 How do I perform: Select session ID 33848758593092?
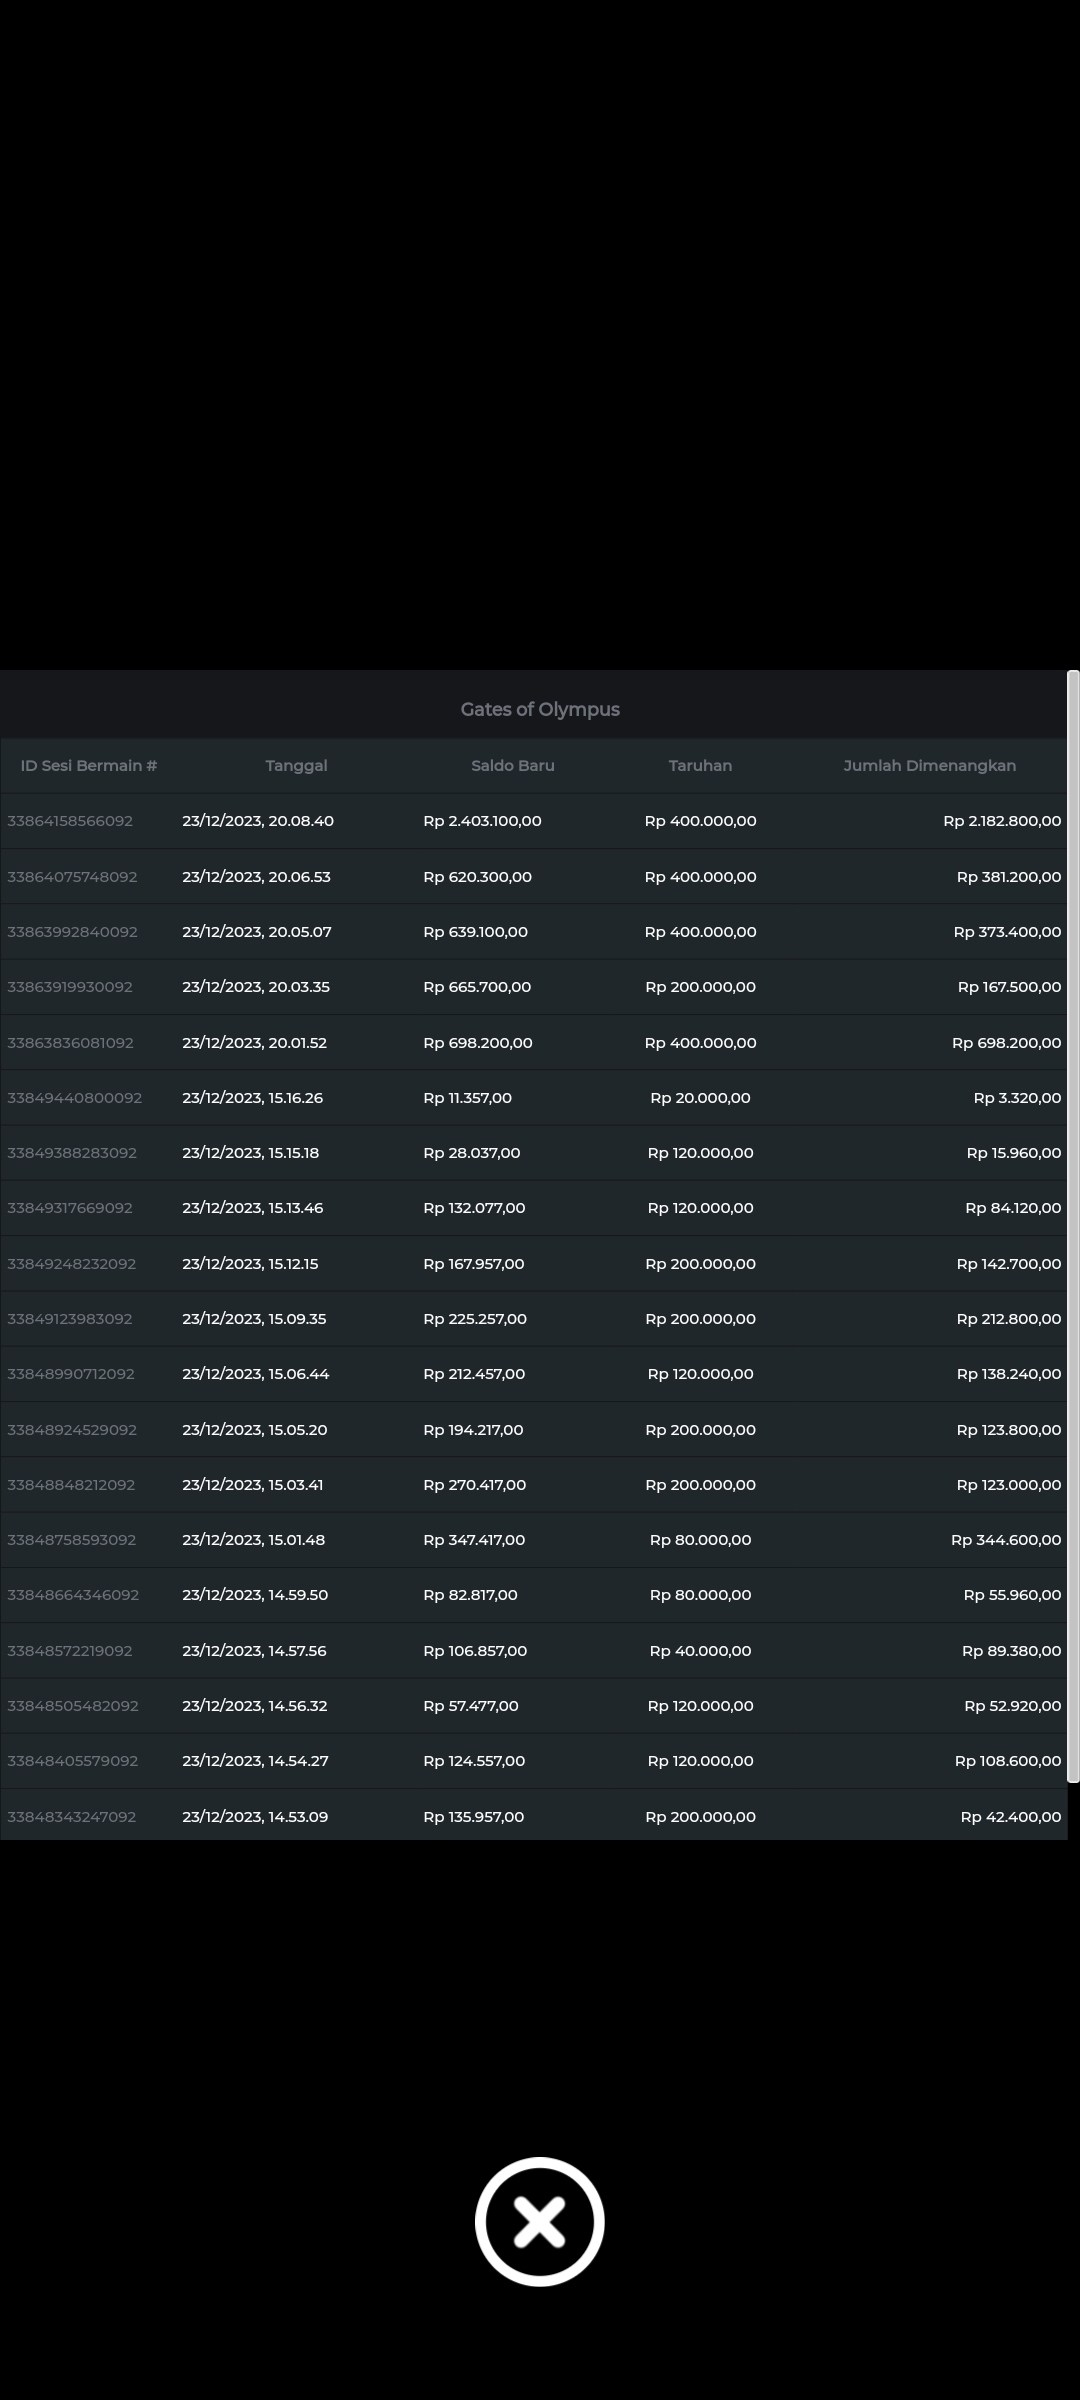click(x=71, y=1540)
